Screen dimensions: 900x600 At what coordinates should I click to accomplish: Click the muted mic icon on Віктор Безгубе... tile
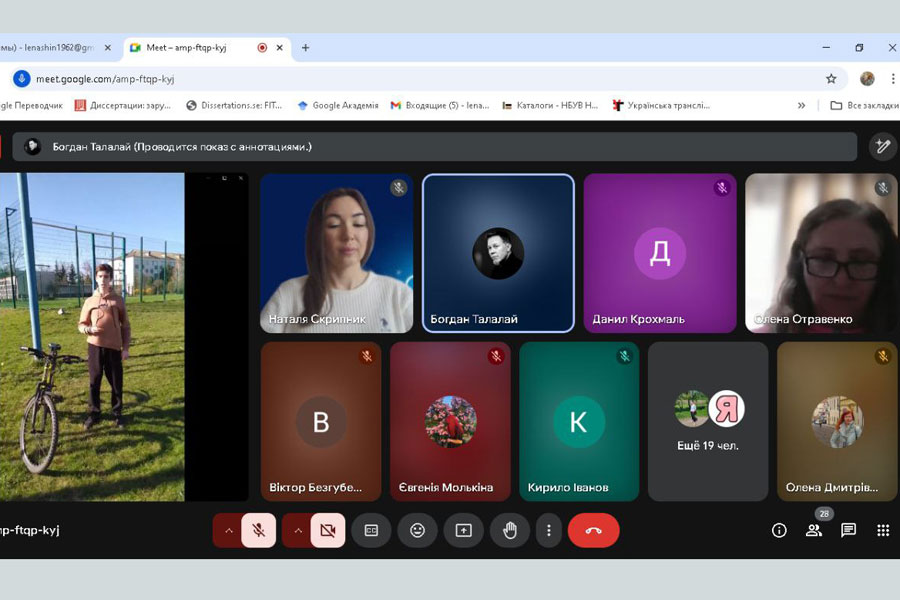tap(367, 357)
